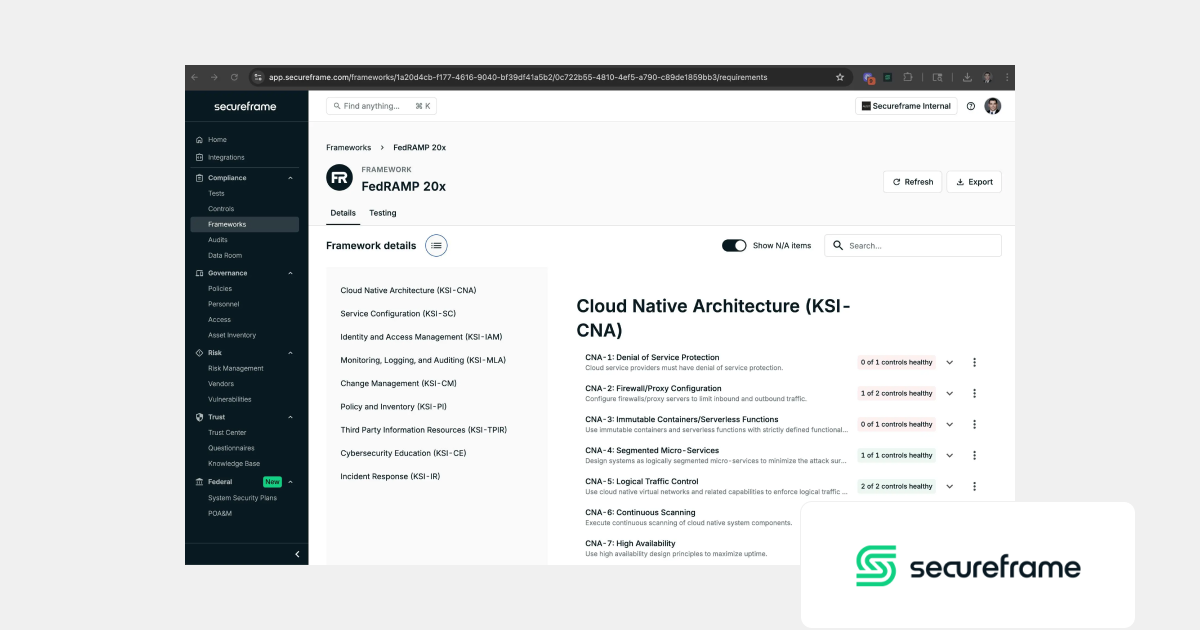Image resolution: width=1200 pixels, height=630 pixels.
Task: Open more options for CNA-4 row
Action: pos(975,456)
